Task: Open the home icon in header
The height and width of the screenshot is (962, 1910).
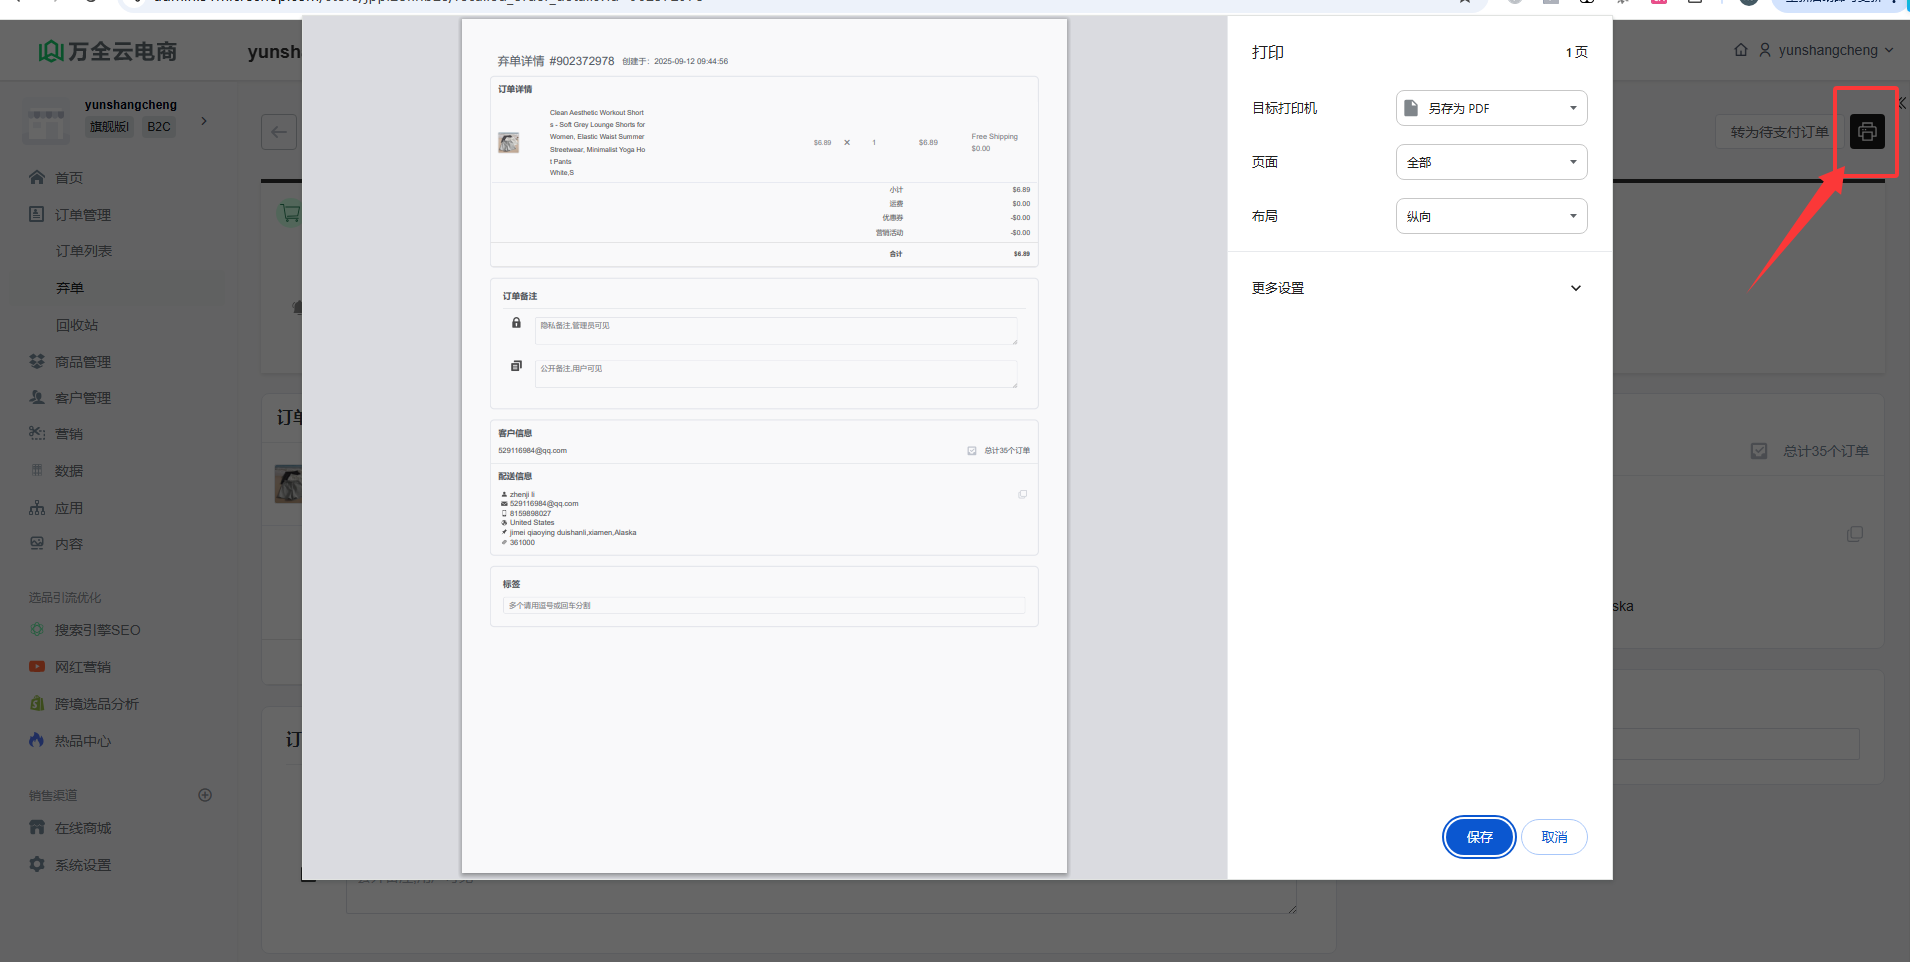Action: coord(1740,50)
